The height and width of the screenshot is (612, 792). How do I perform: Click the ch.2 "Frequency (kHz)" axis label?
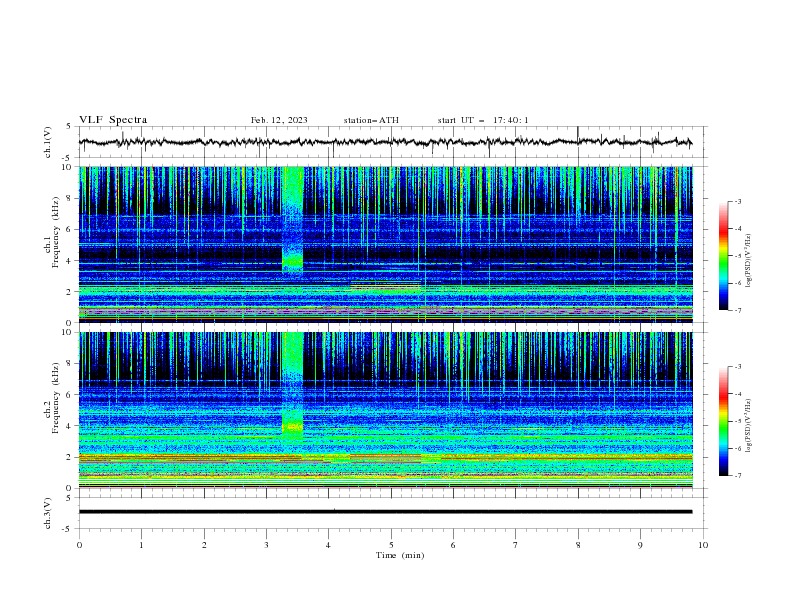click(x=56, y=398)
